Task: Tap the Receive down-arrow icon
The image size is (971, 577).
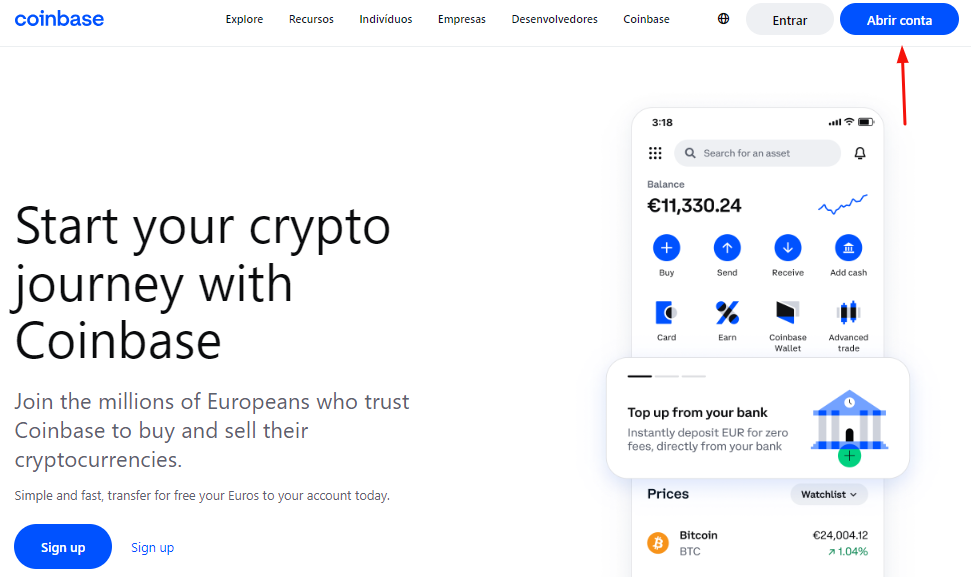Action: (788, 248)
